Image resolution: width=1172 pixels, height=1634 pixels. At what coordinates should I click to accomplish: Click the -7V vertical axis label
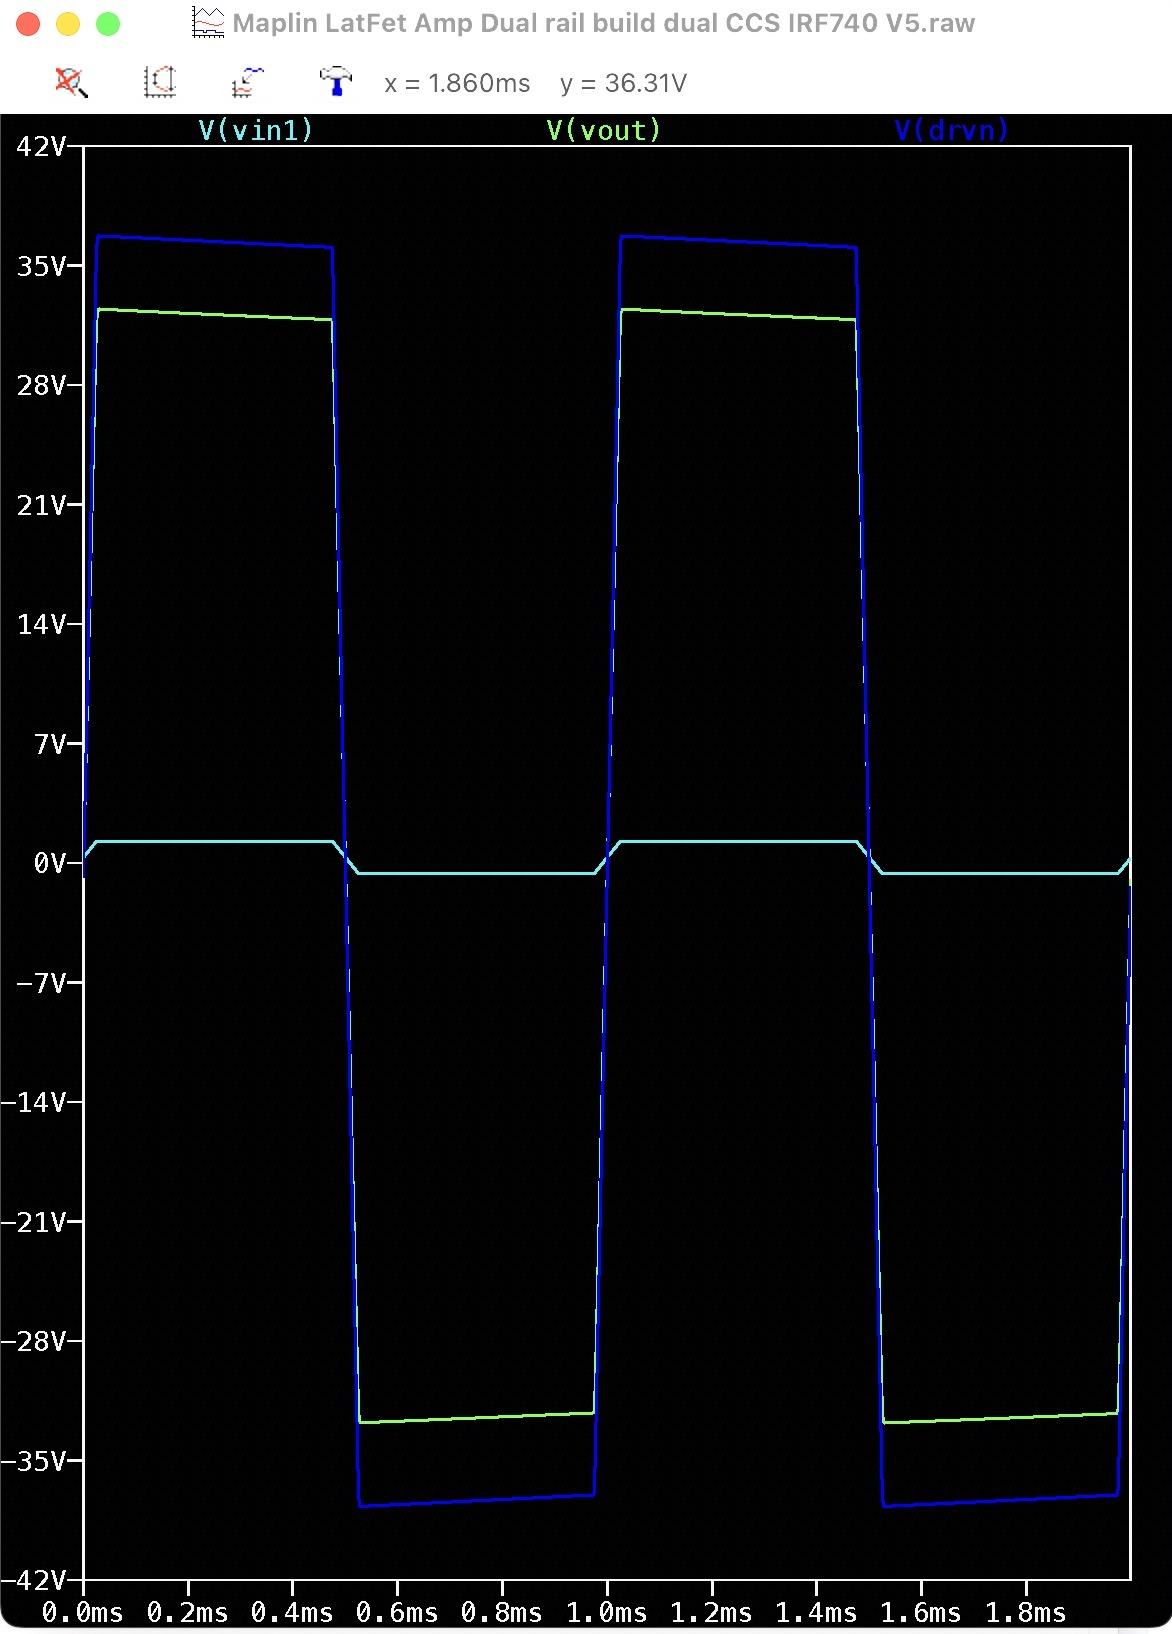[x=41, y=983]
